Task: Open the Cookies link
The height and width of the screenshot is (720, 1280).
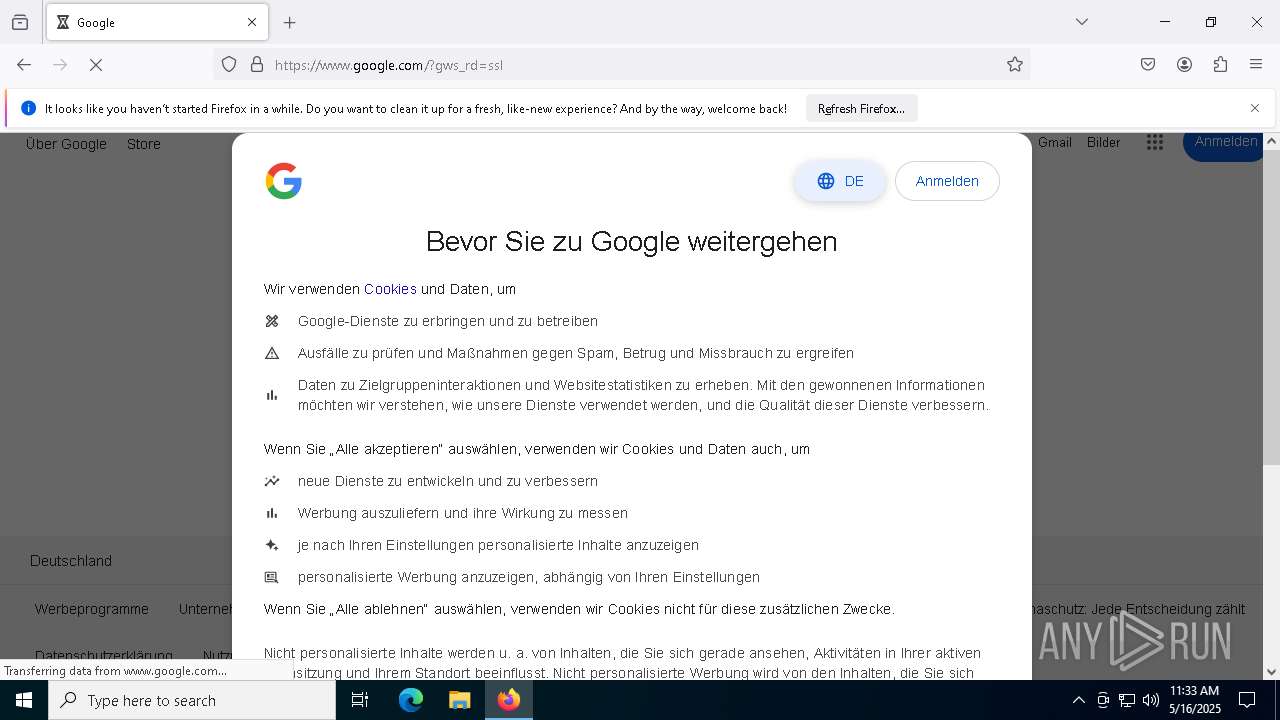Action: 390,289
